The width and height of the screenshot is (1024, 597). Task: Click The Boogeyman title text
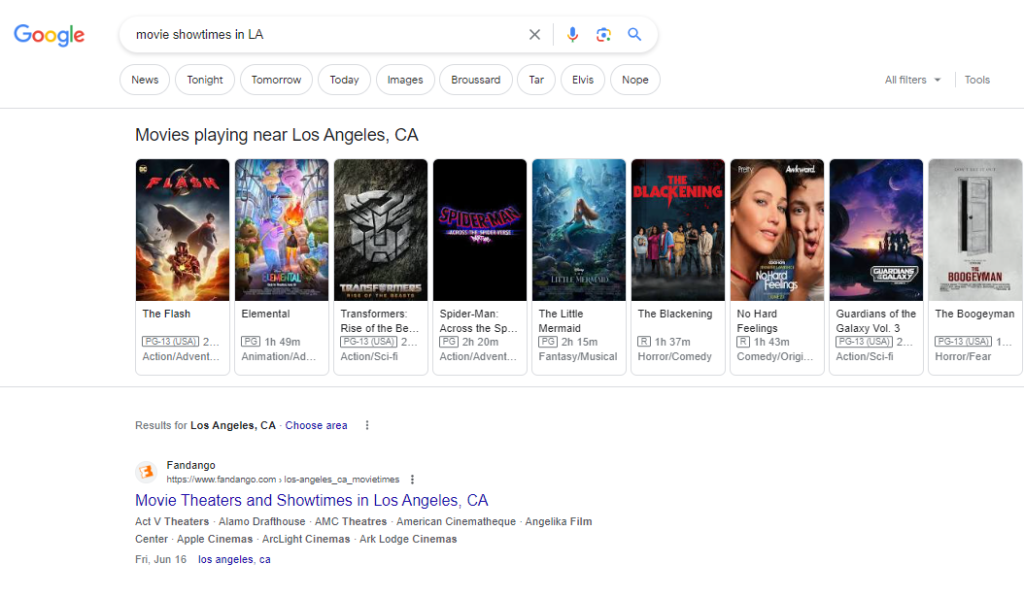[974, 314]
